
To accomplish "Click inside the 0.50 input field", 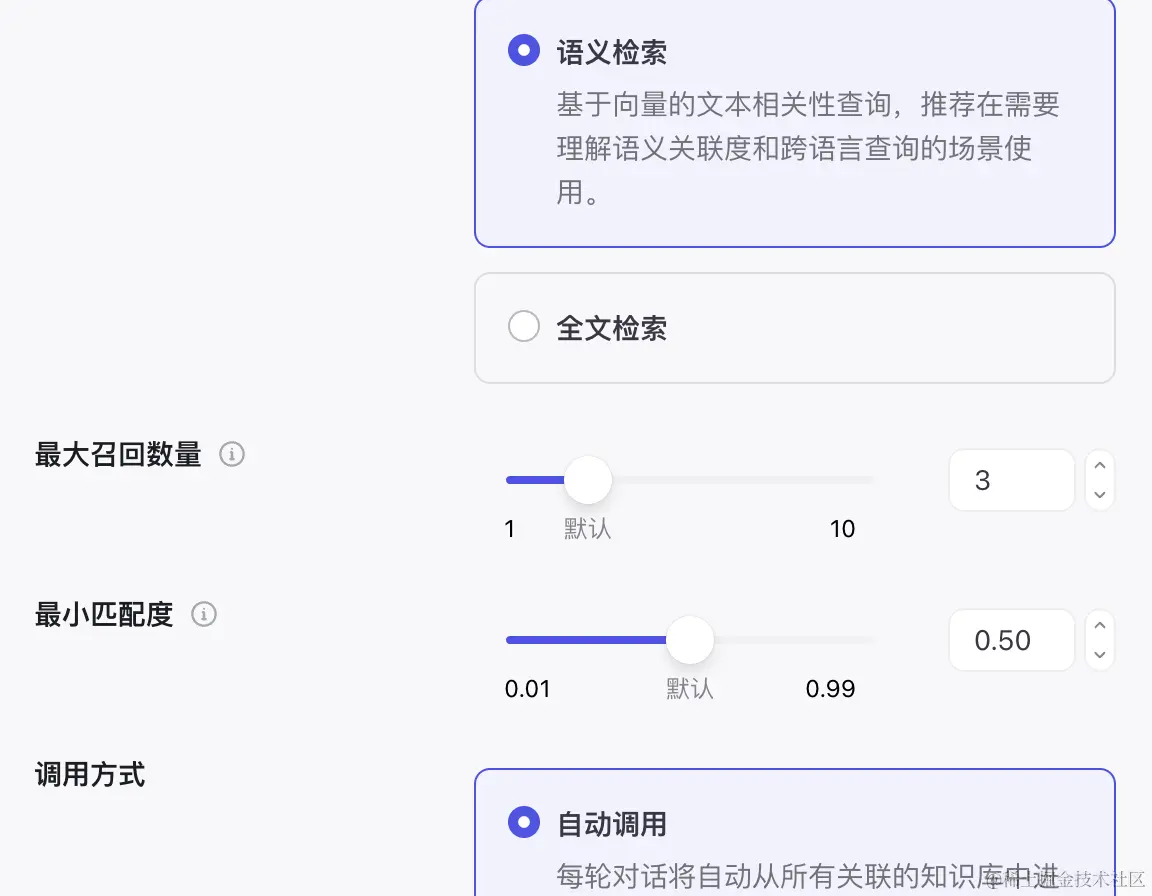I will pyautogui.click(x=1011, y=640).
